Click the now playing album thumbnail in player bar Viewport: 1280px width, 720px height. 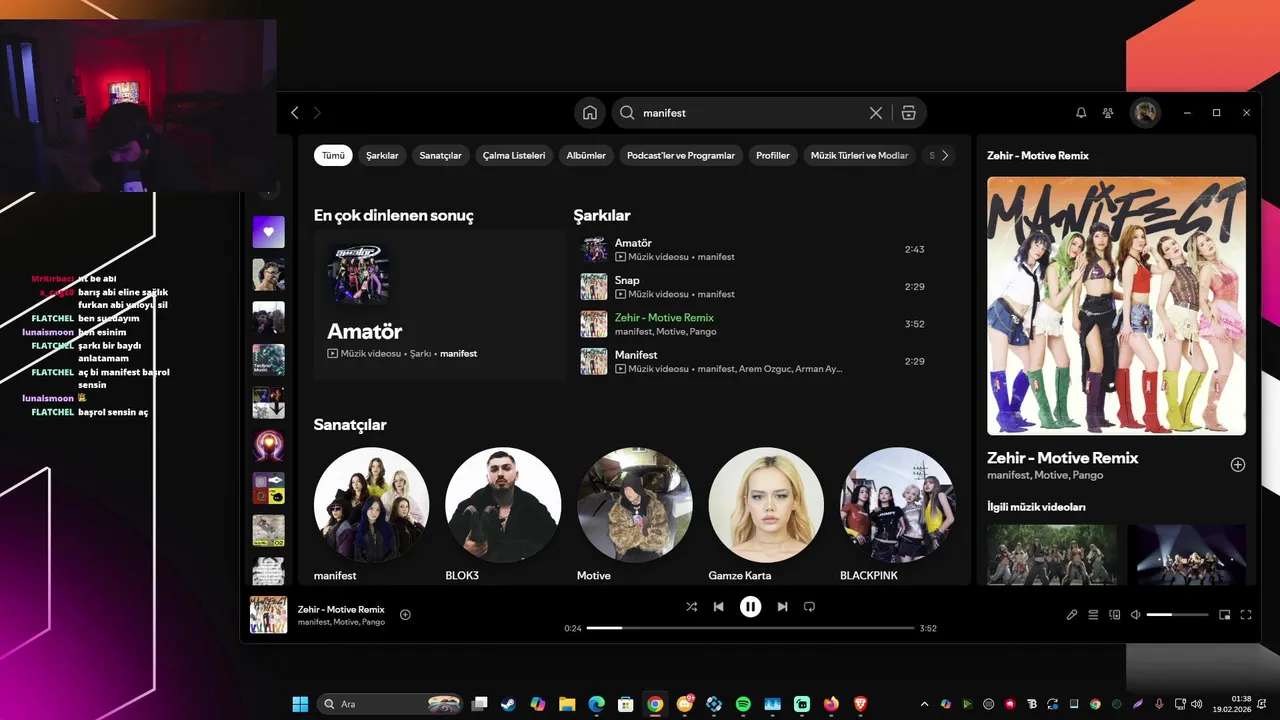268,615
